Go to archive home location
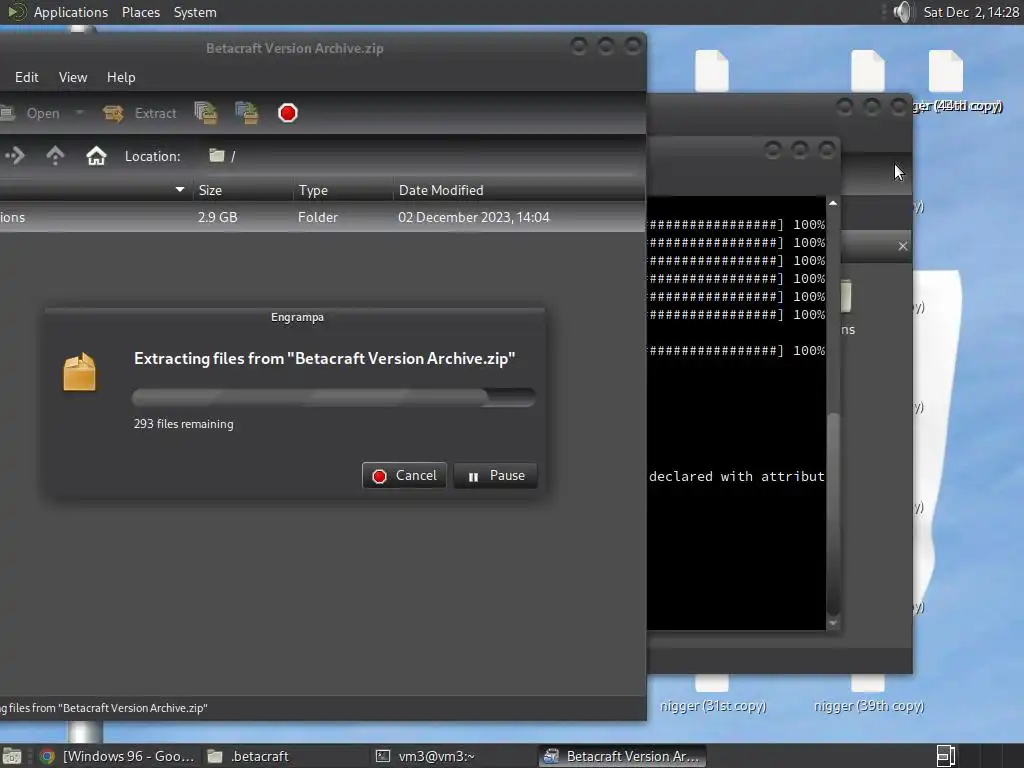Screen dimensions: 1024x768 (96, 155)
